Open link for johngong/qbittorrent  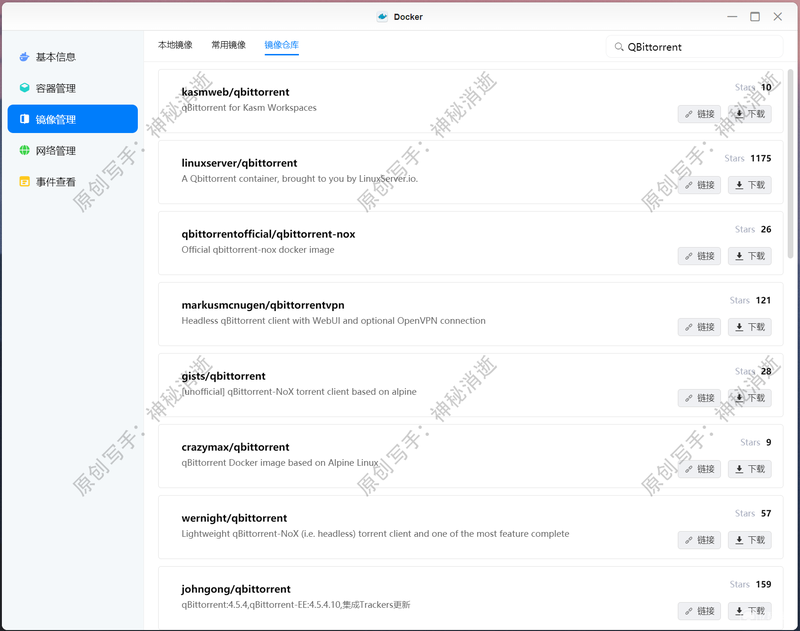(x=699, y=610)
